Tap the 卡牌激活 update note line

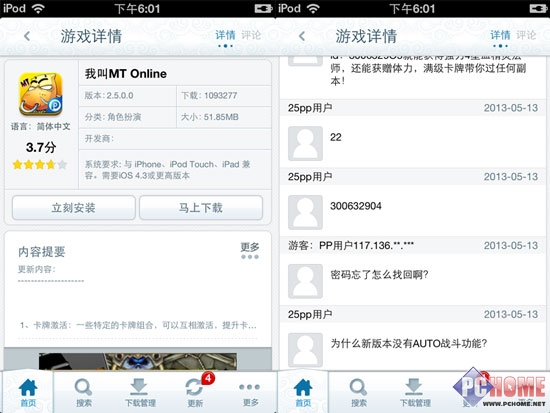tap(138, 325)
